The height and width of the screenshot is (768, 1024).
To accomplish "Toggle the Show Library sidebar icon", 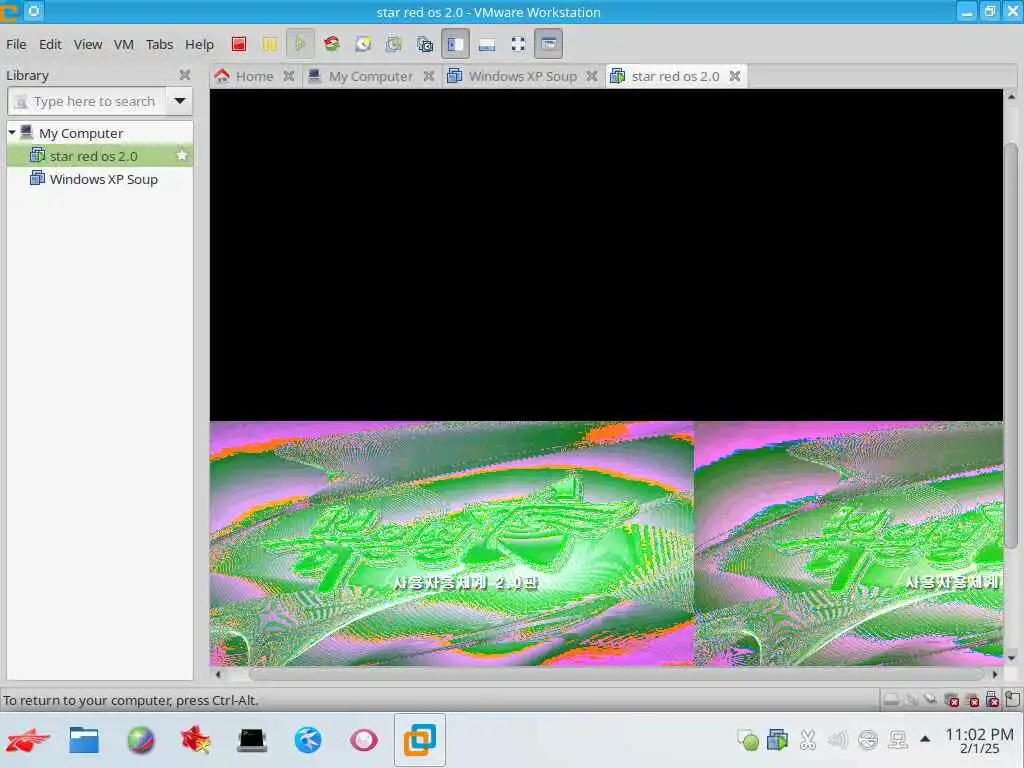I will point(455,44).
